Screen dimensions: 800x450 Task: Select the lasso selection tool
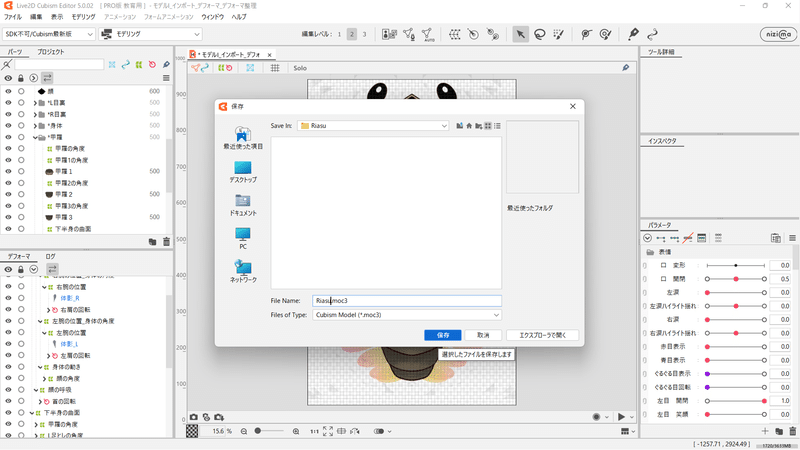[x=539, y=34]
